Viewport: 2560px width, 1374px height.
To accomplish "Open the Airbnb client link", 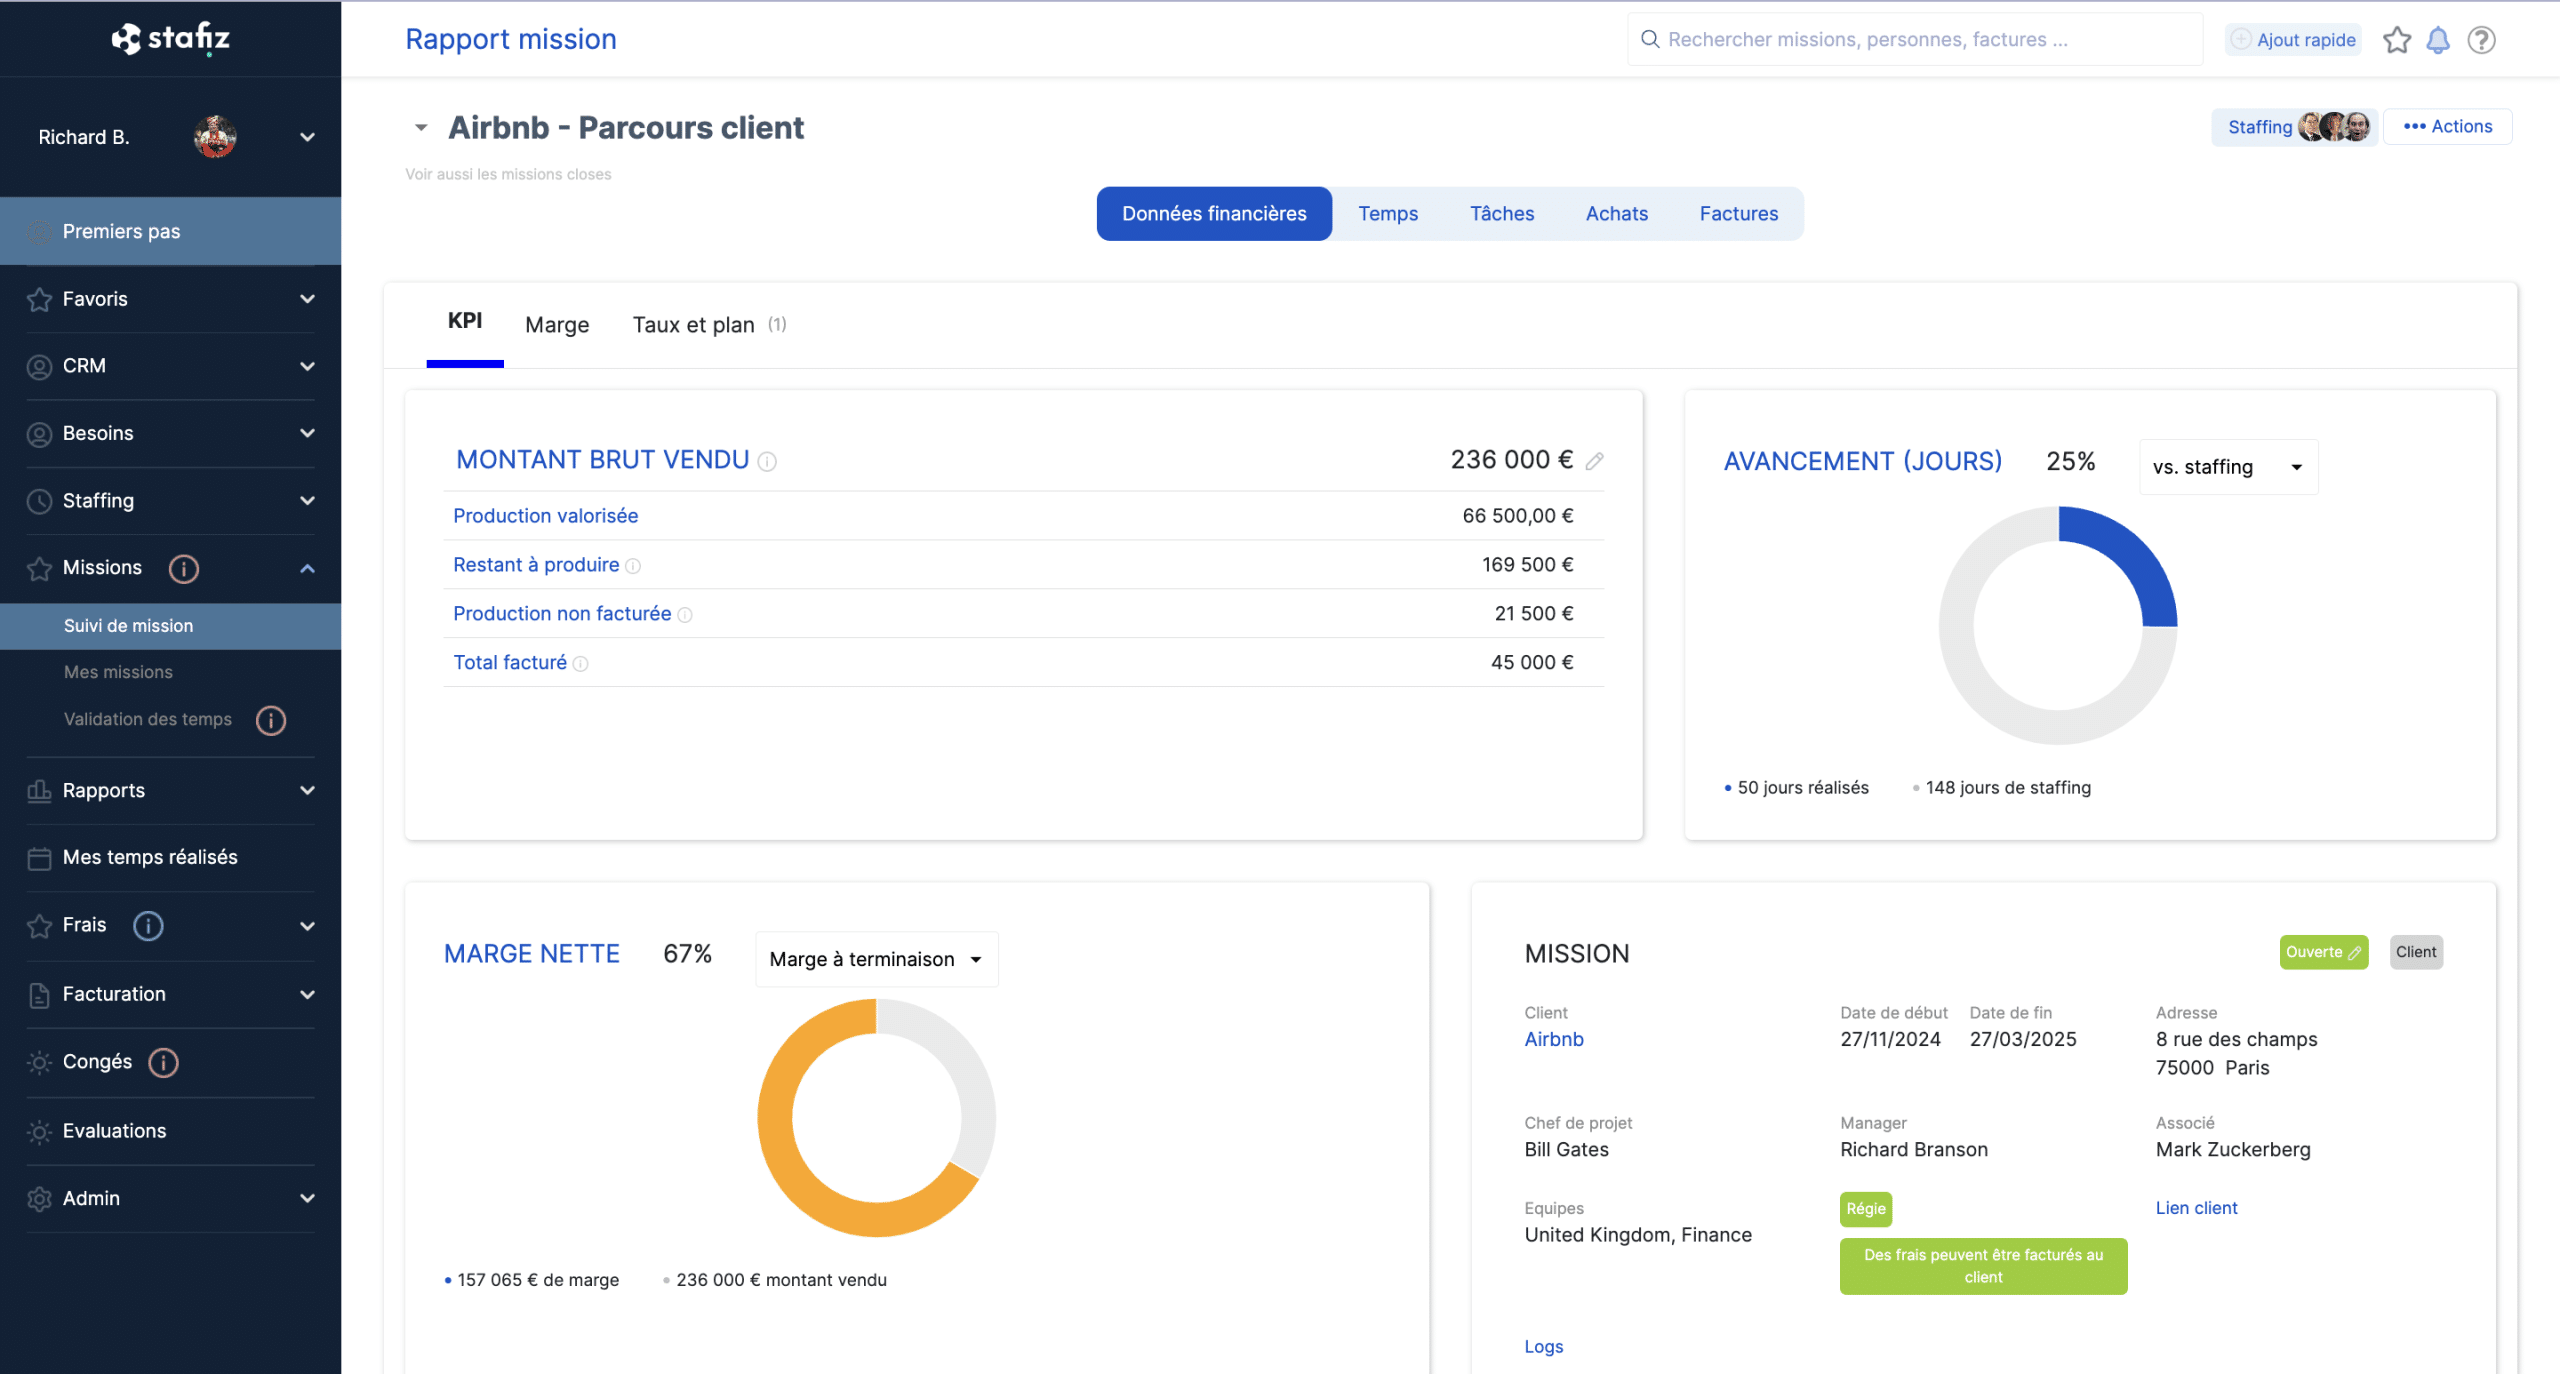I will (x=1554, y=1040).
